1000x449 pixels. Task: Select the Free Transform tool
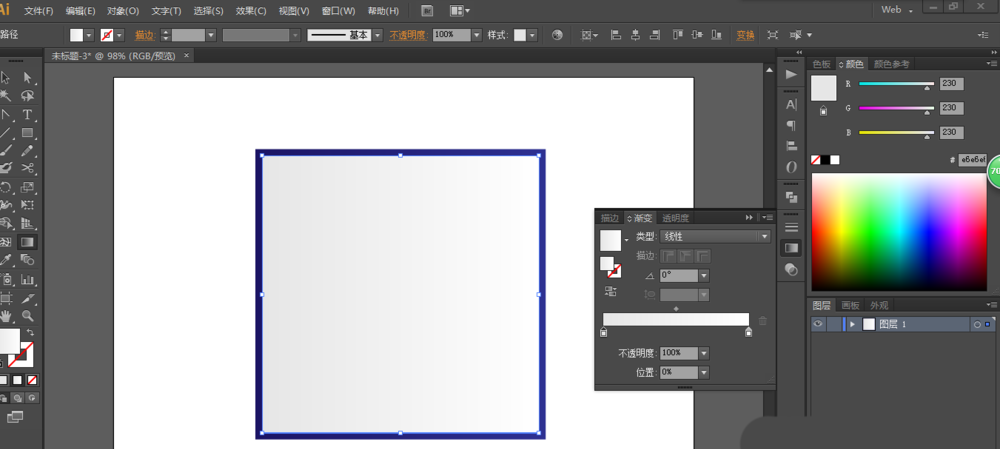pos(27,205)
